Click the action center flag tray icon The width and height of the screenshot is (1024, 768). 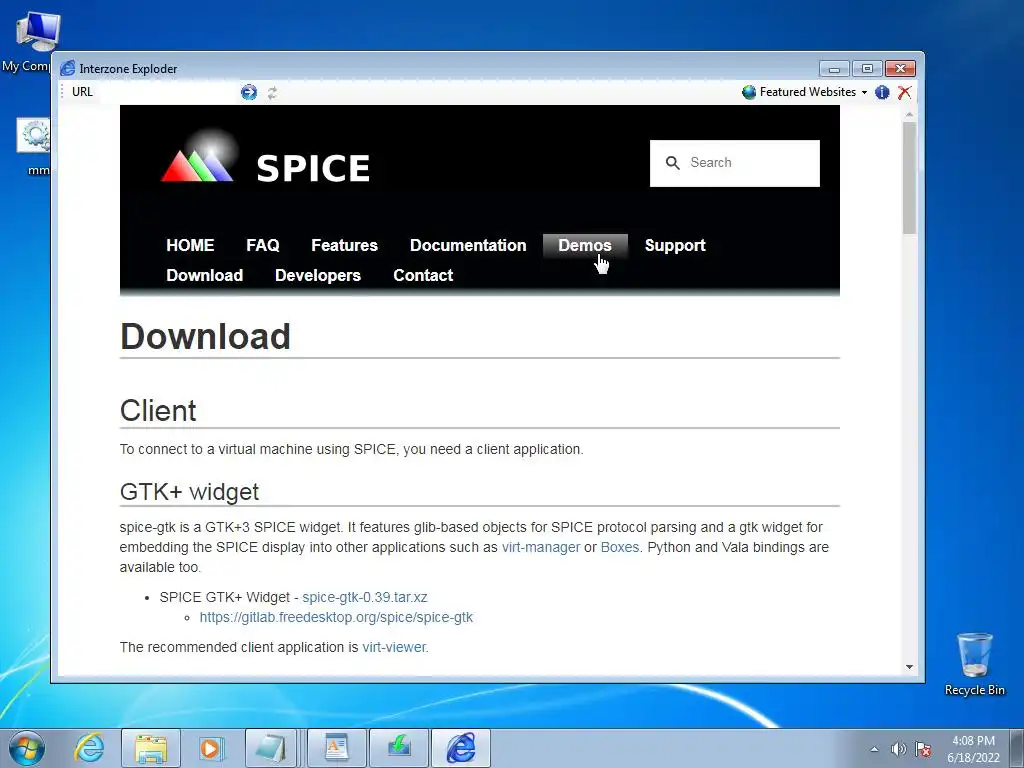point(923,749)
